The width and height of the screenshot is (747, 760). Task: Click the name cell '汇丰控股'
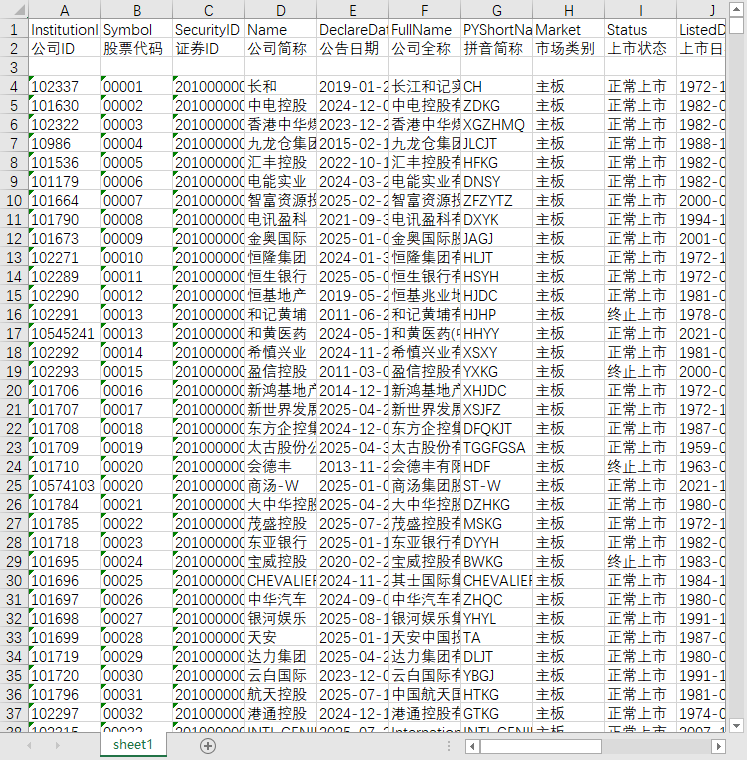coord(281,162)
